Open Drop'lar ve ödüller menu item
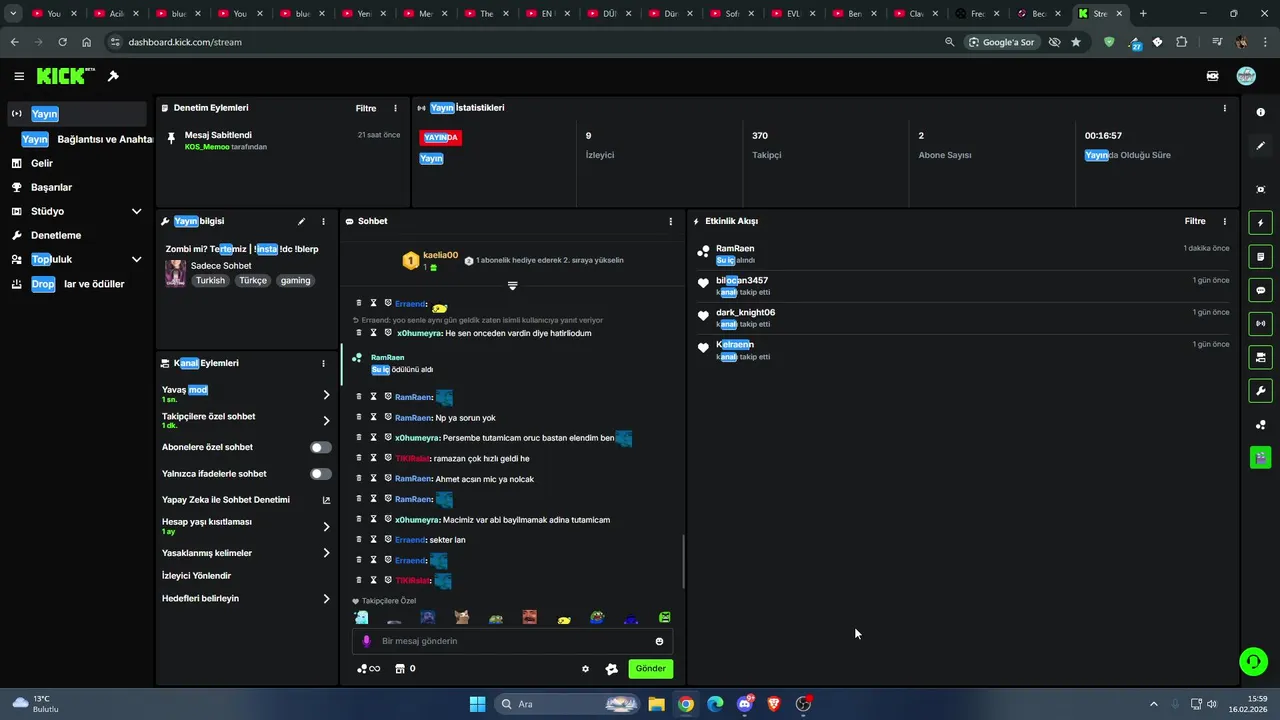Image resolution: width=1280 pixels, height=720 pixels. coord(77,284)
